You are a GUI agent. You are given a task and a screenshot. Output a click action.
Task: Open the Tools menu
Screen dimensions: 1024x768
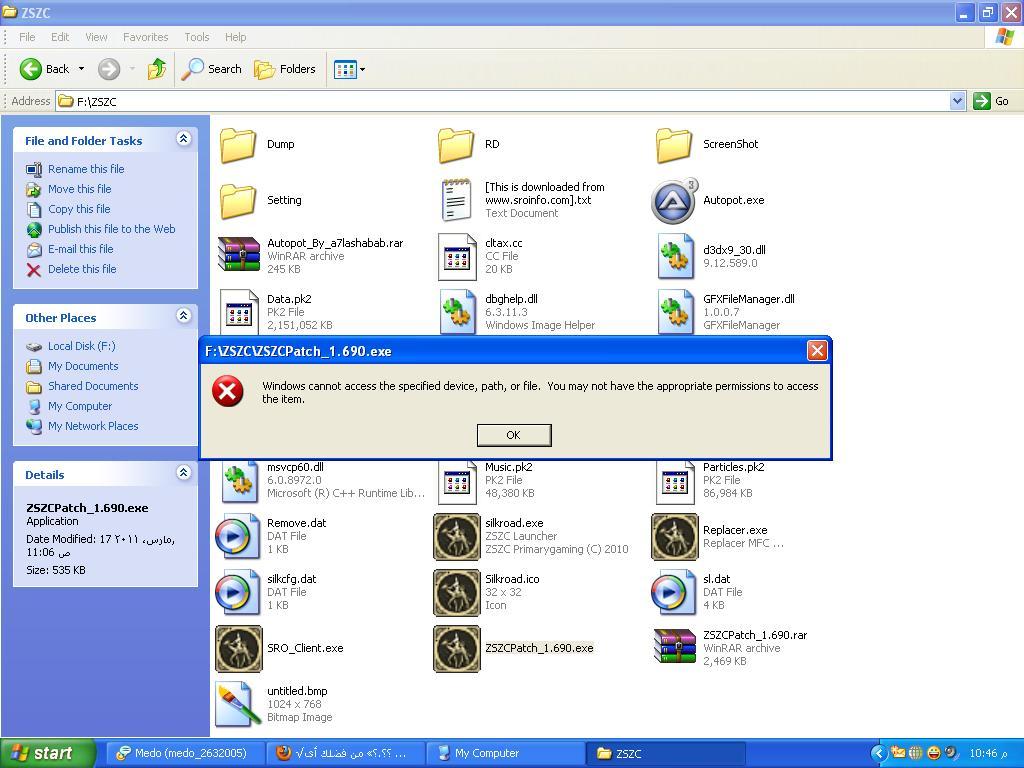tap(197, 37)
